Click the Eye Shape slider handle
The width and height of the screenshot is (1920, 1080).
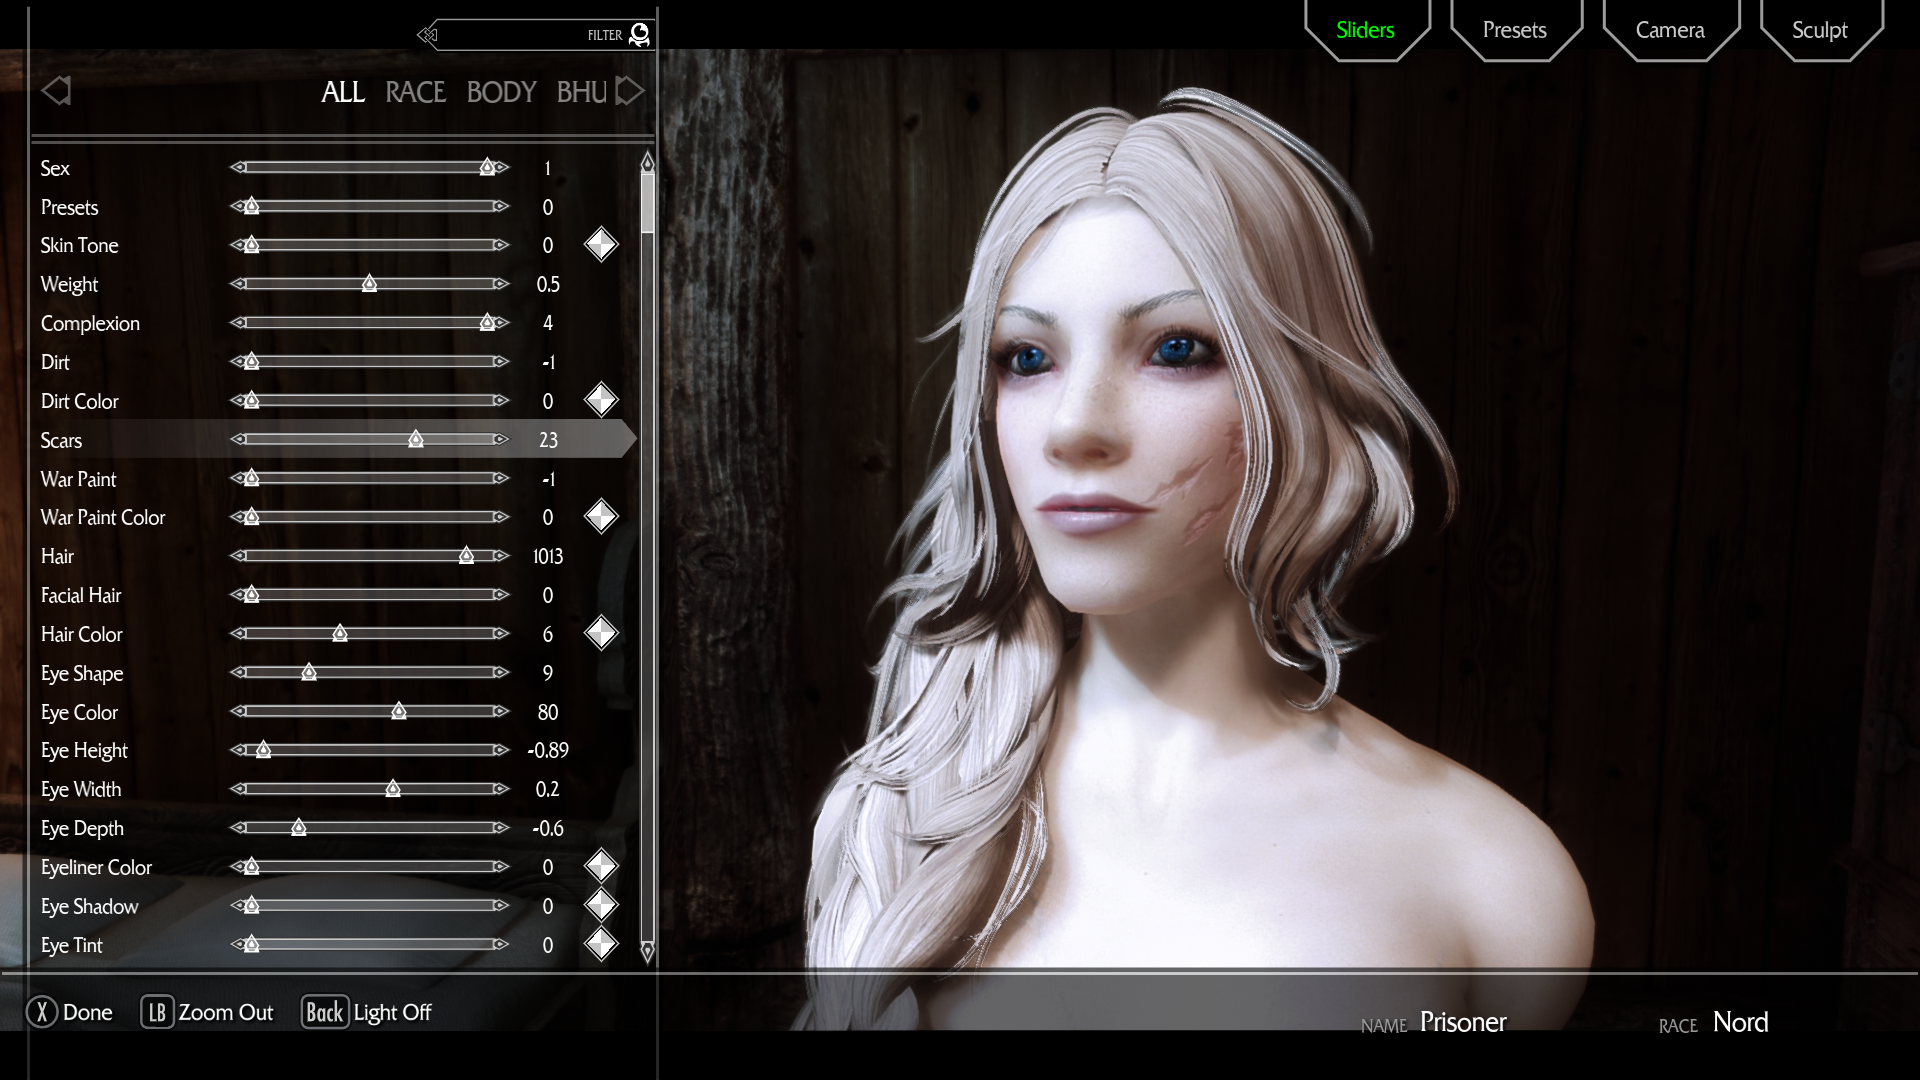[x=309, y=672]
